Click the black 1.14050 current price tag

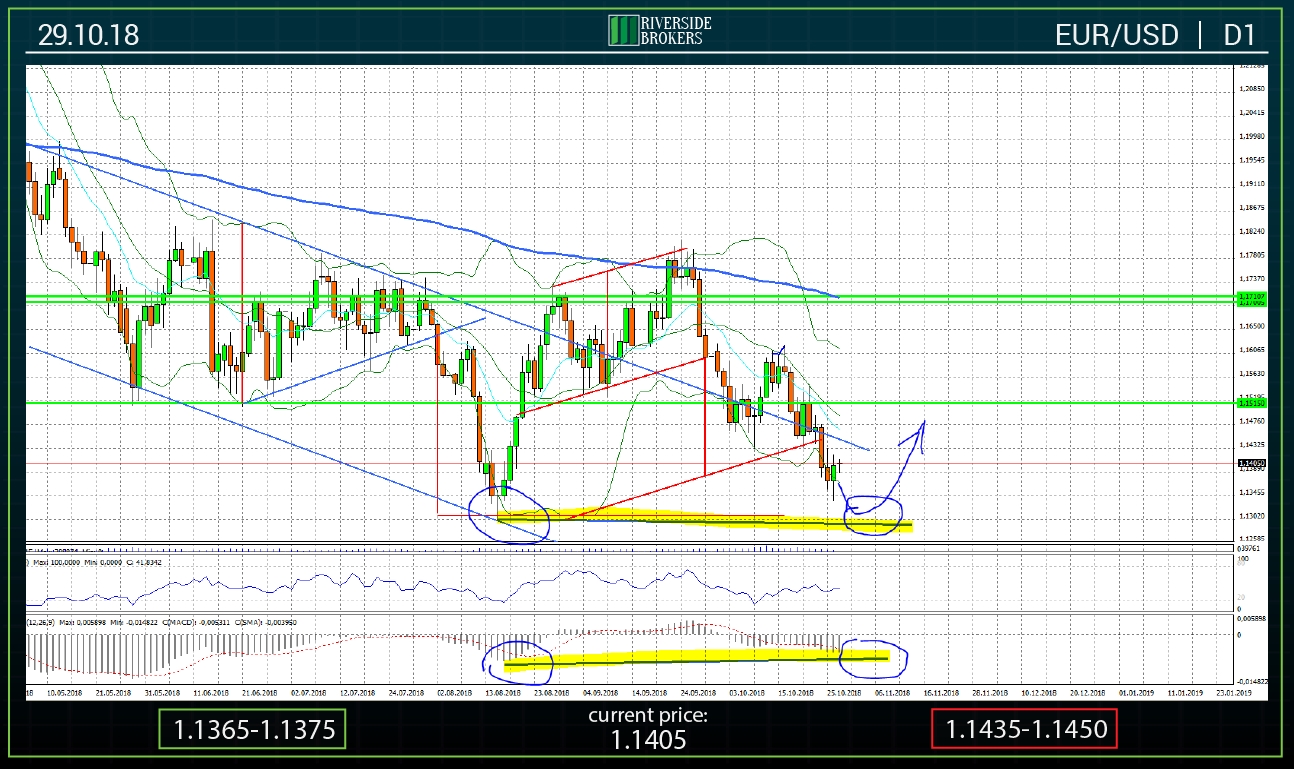click(1251, 463)
